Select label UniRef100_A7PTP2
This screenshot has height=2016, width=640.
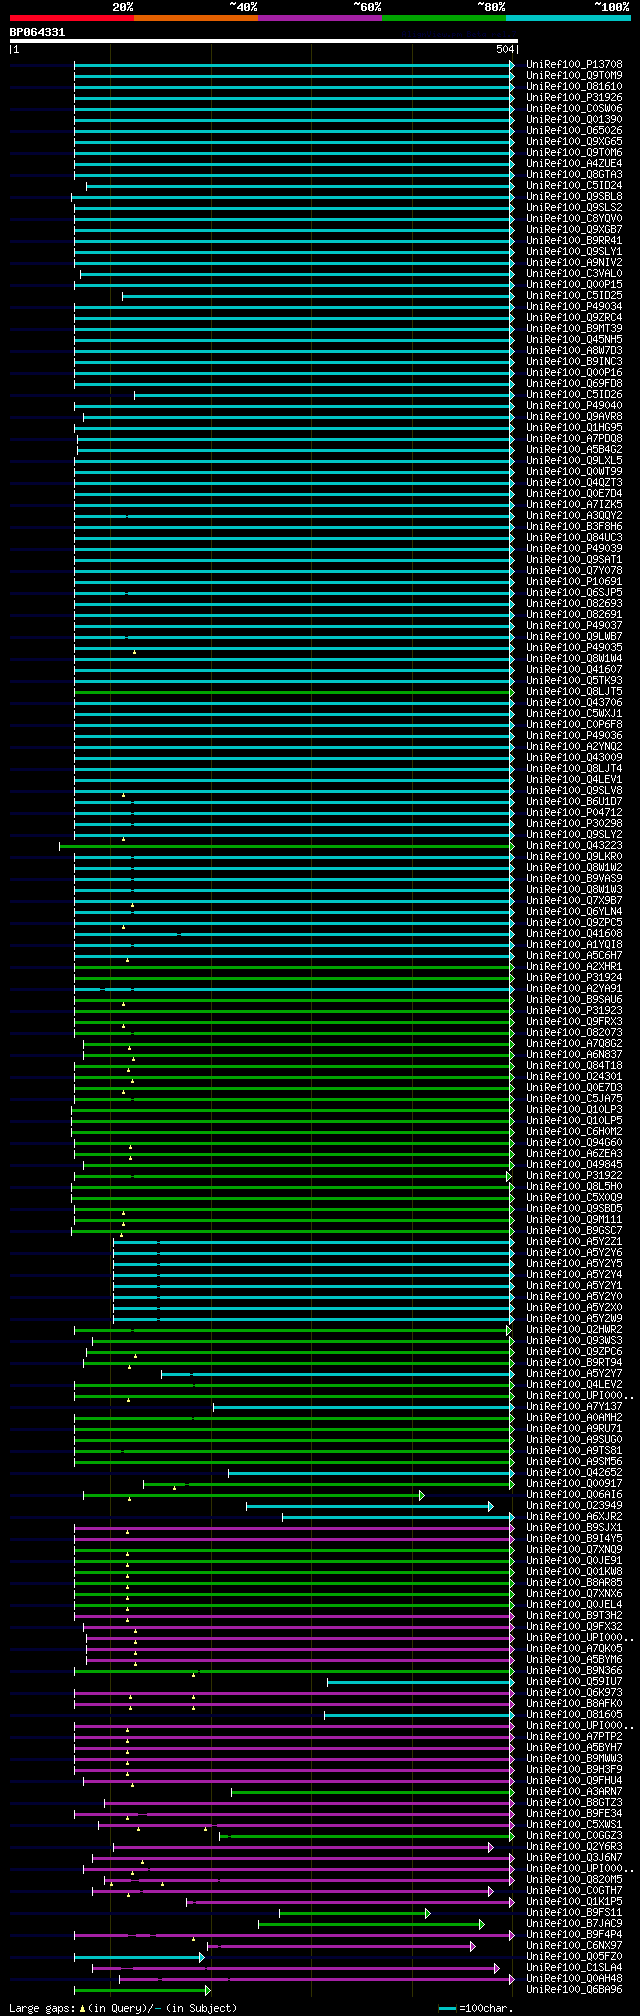[574, 1737]
